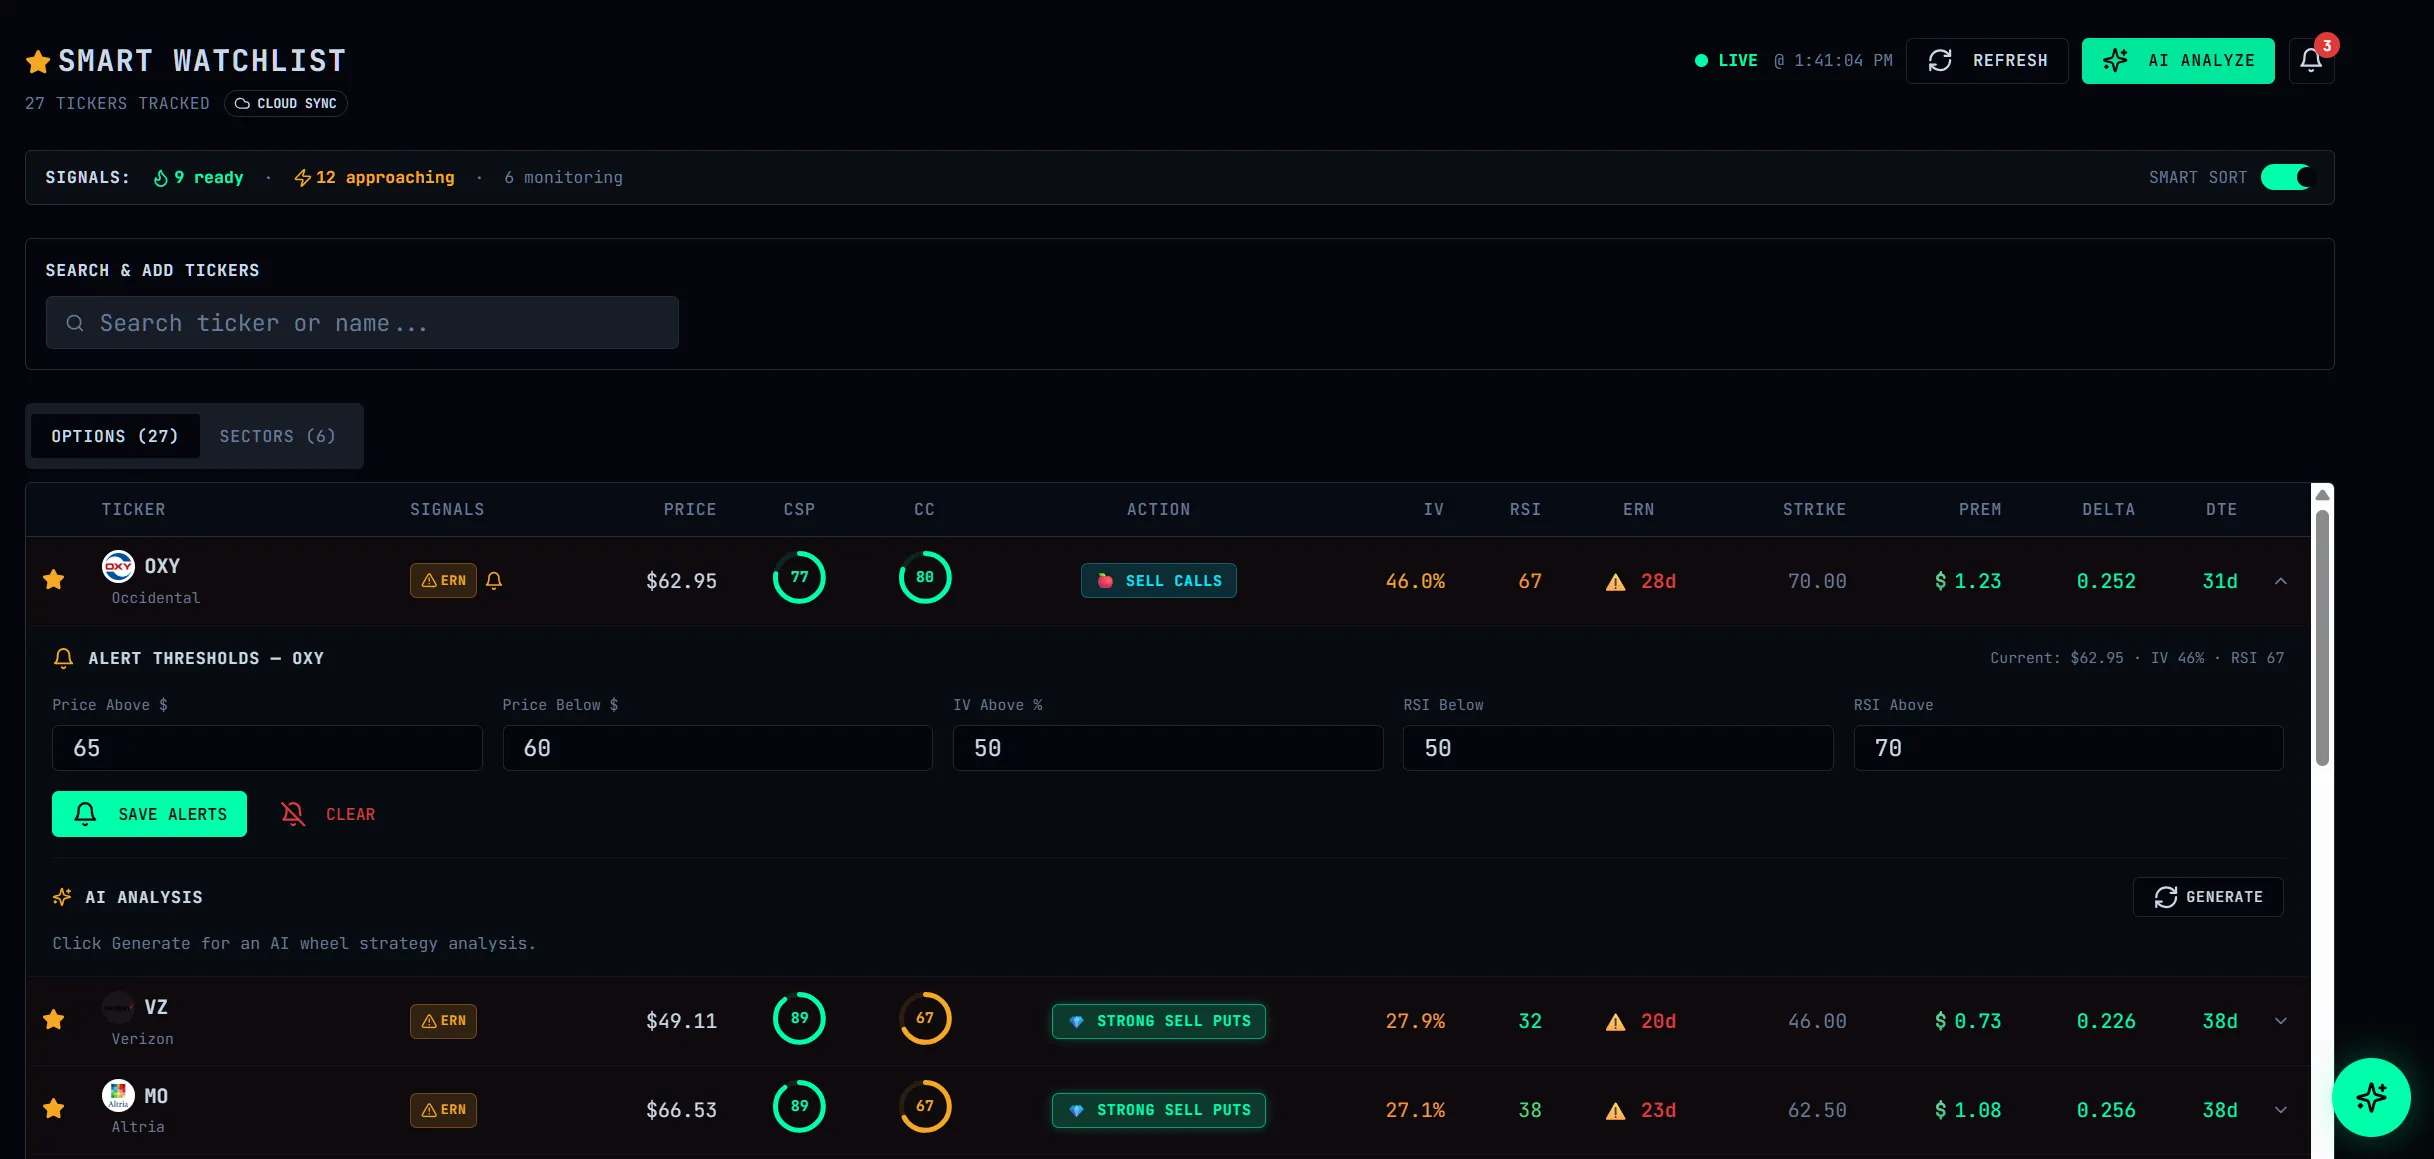Sort by the TICKER column header

tap(134, 510)
